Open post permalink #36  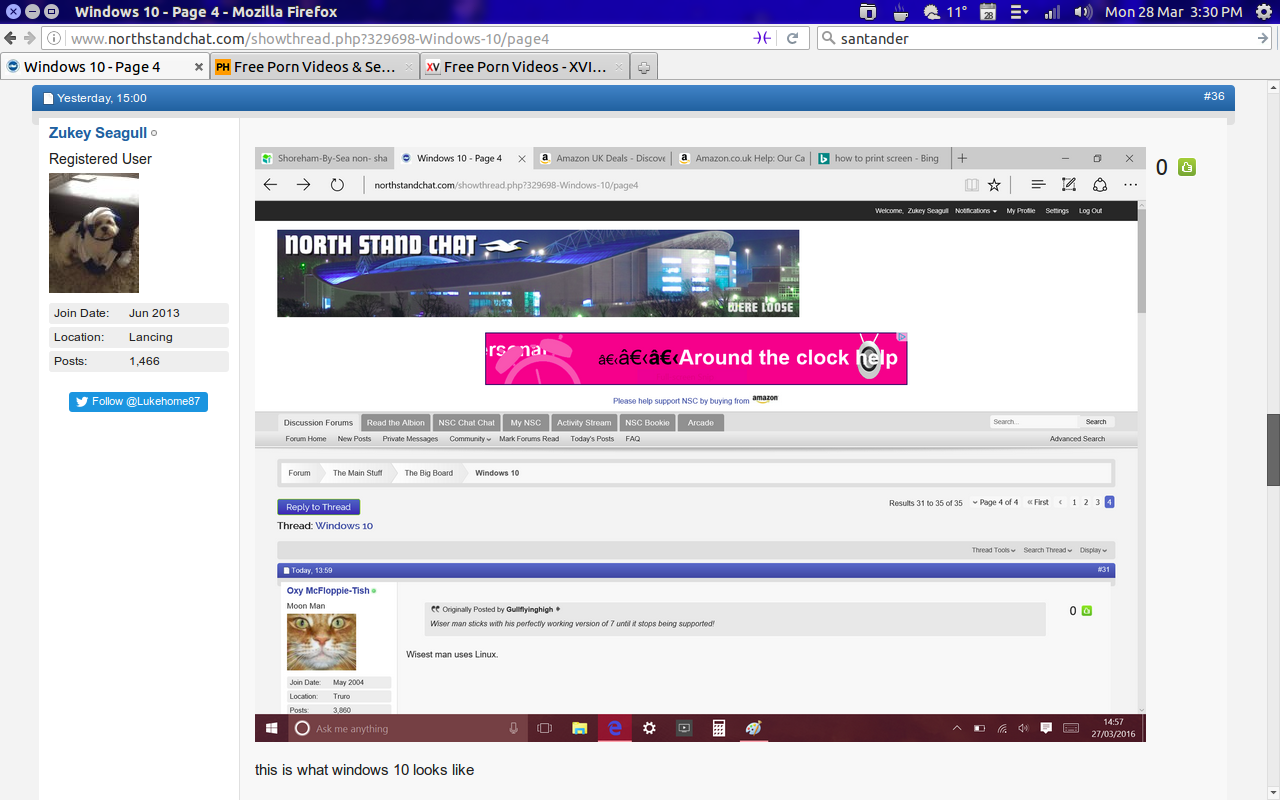tap(1214, 97)
